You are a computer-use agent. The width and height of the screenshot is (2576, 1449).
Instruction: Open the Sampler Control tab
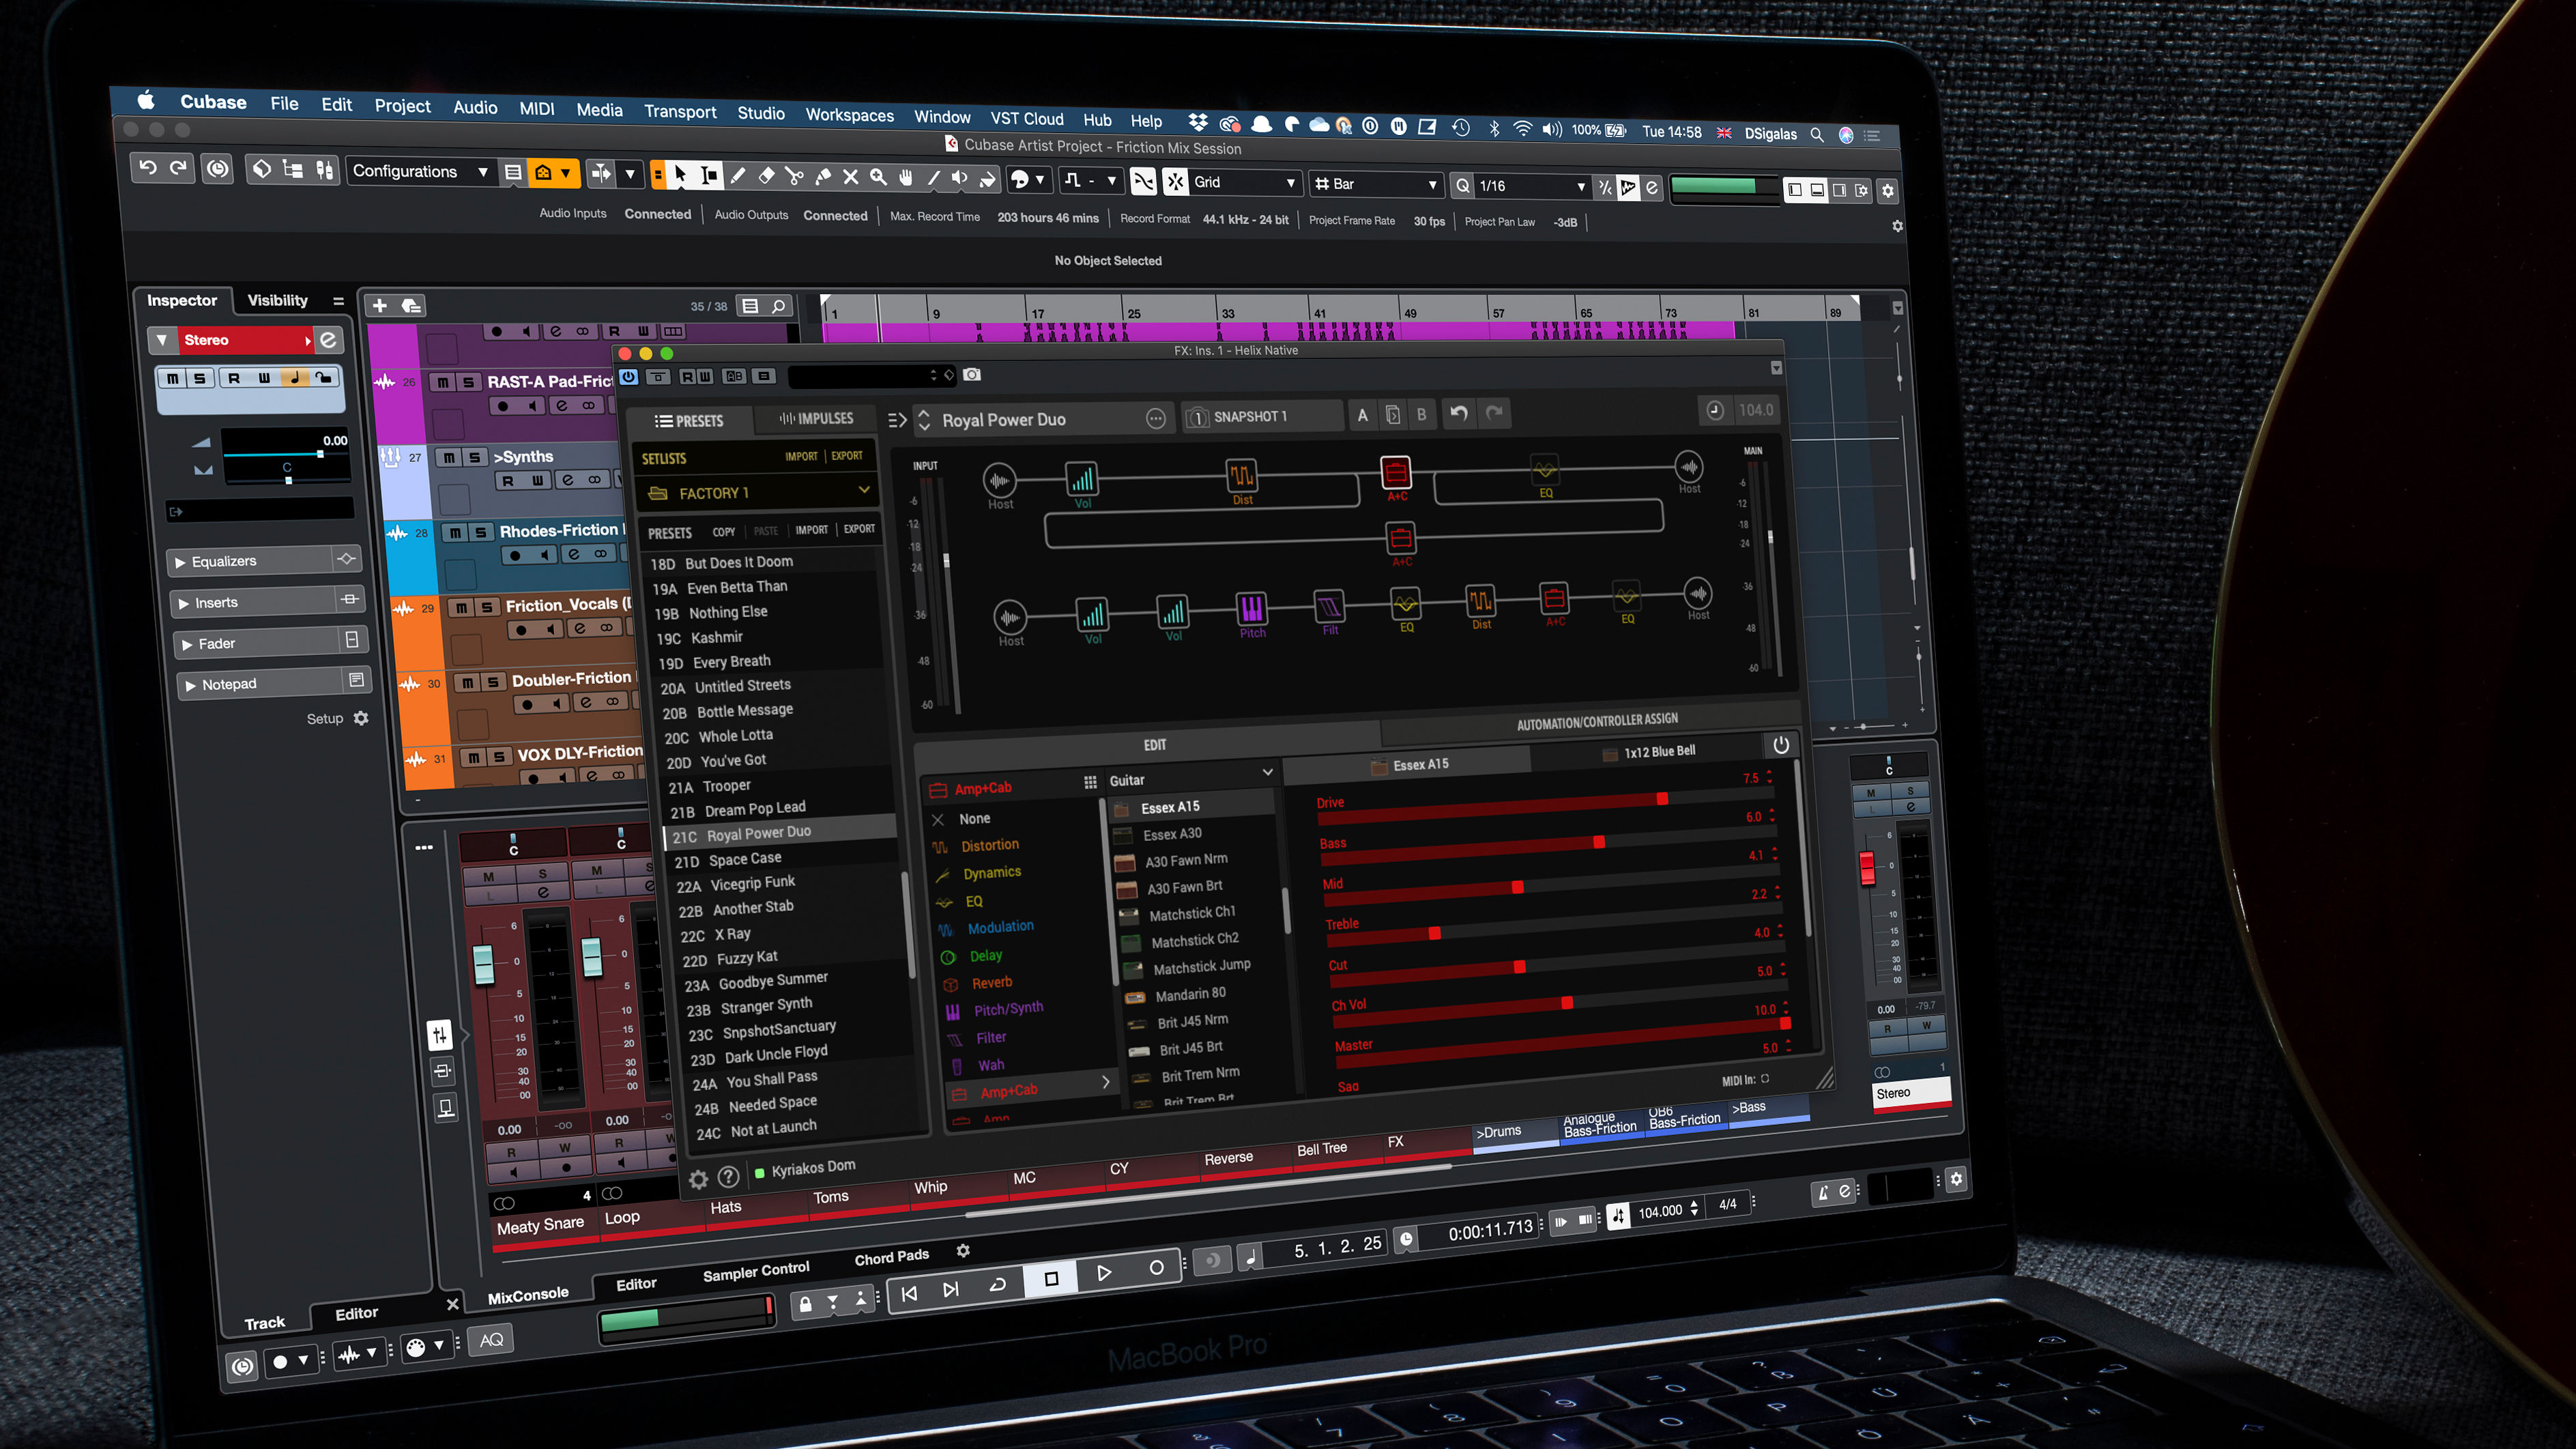756,1271
